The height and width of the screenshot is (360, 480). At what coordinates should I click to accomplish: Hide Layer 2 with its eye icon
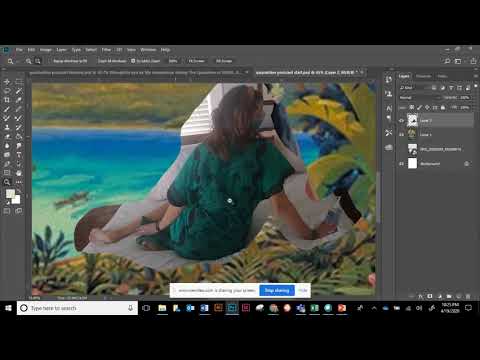pos(401,121)
